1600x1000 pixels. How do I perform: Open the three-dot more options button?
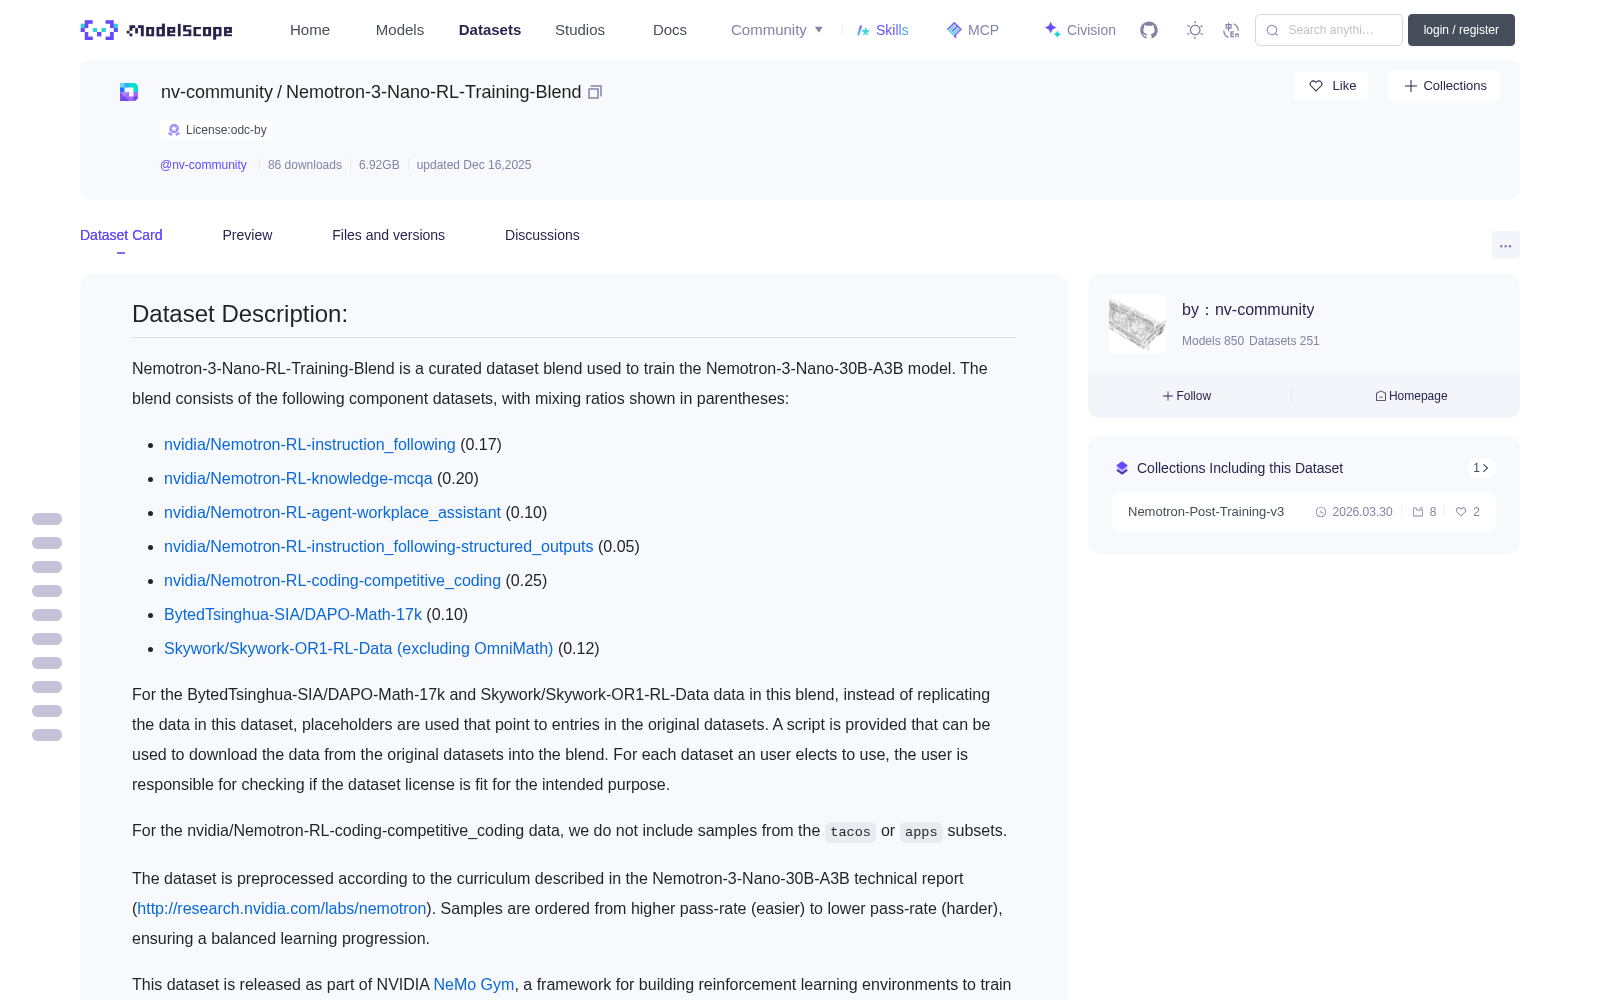(x=1506, y=245)
